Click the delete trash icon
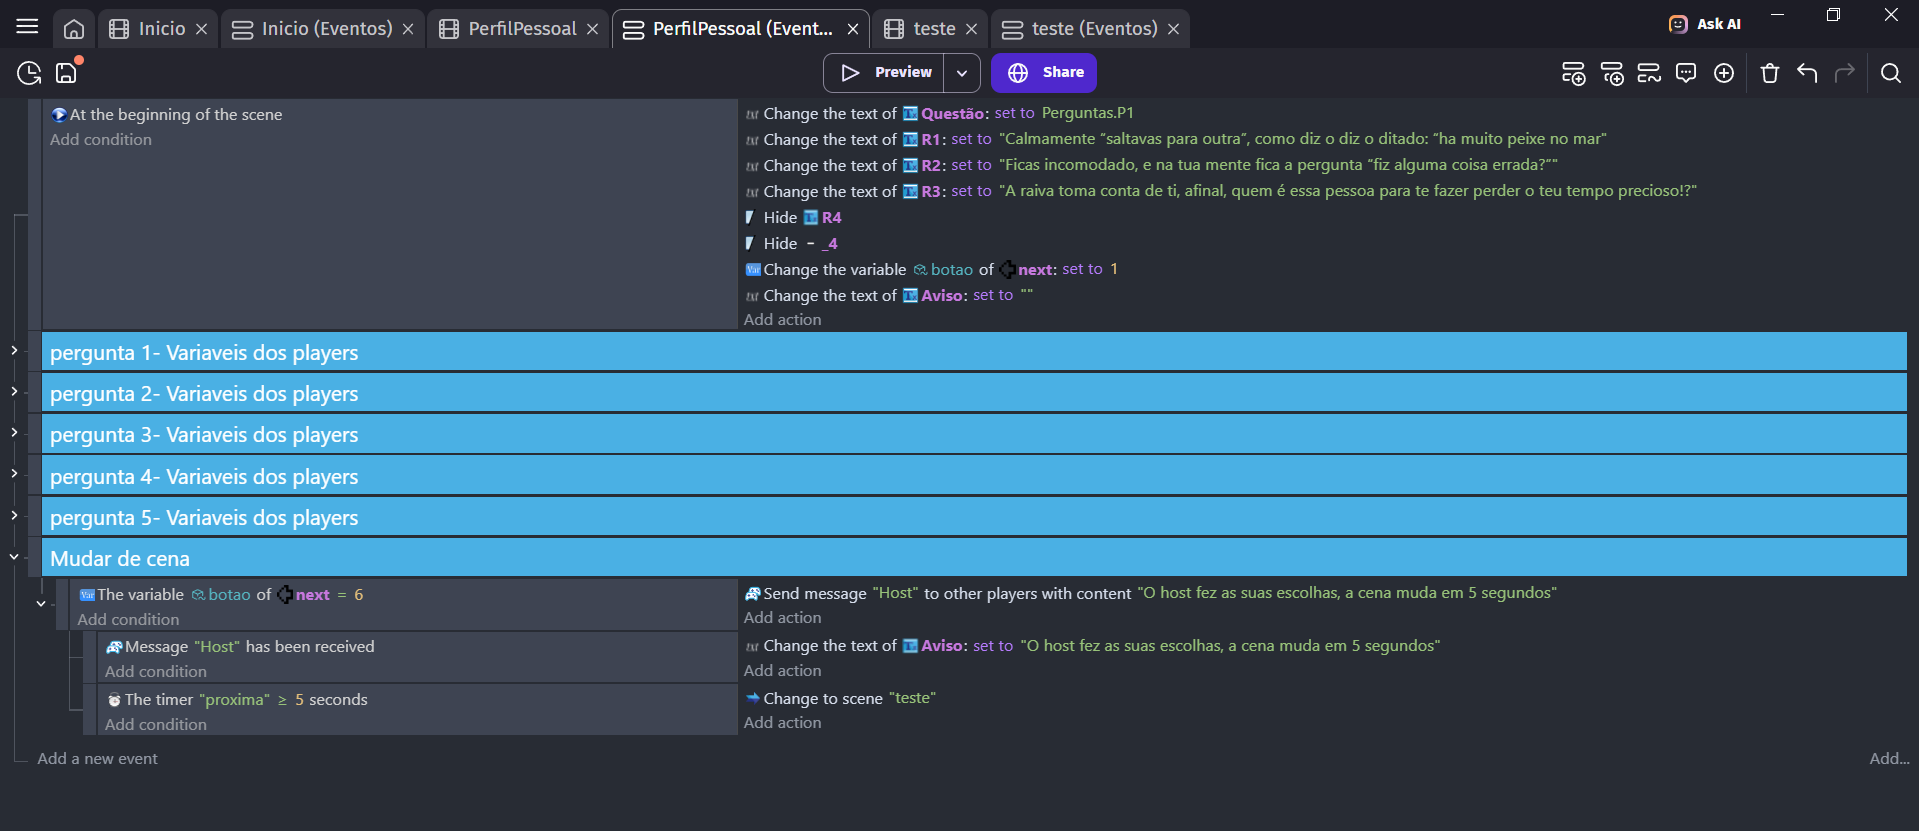Screen dimensions: 1919x831 tap(1769, 73)
